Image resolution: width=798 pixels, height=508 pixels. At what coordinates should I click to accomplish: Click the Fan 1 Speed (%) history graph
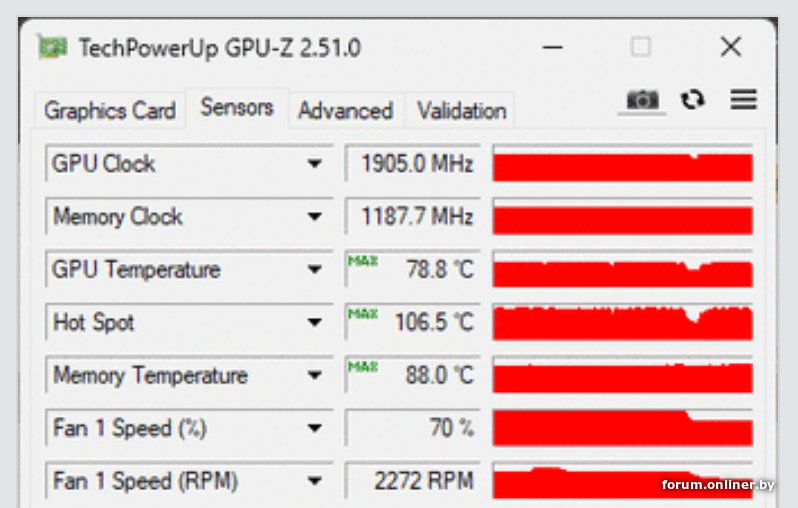click(x=623, y=428)
